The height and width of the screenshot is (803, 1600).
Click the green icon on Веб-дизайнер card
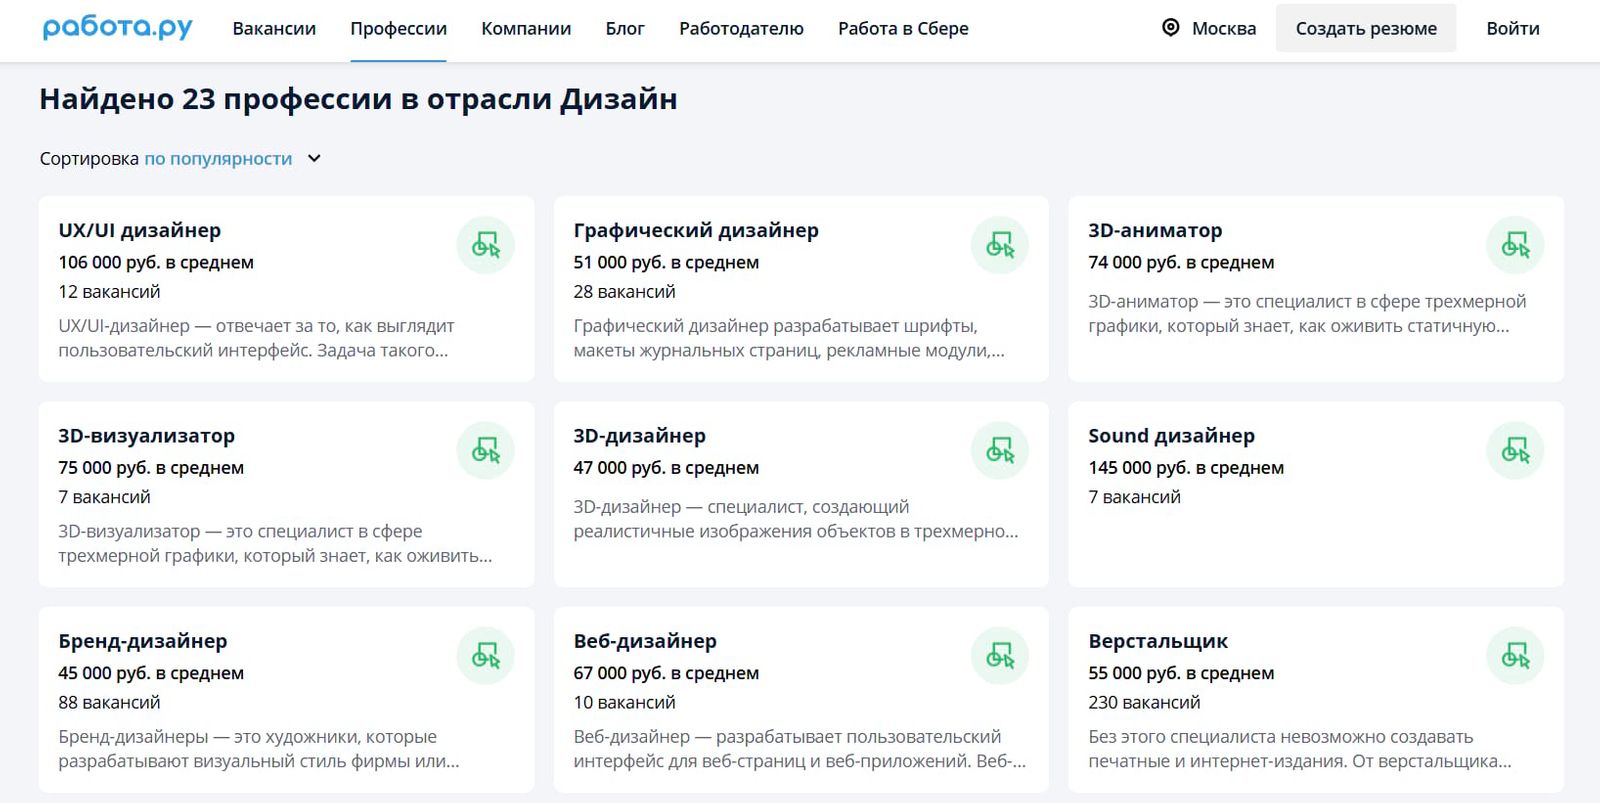[x=999, y=656]
